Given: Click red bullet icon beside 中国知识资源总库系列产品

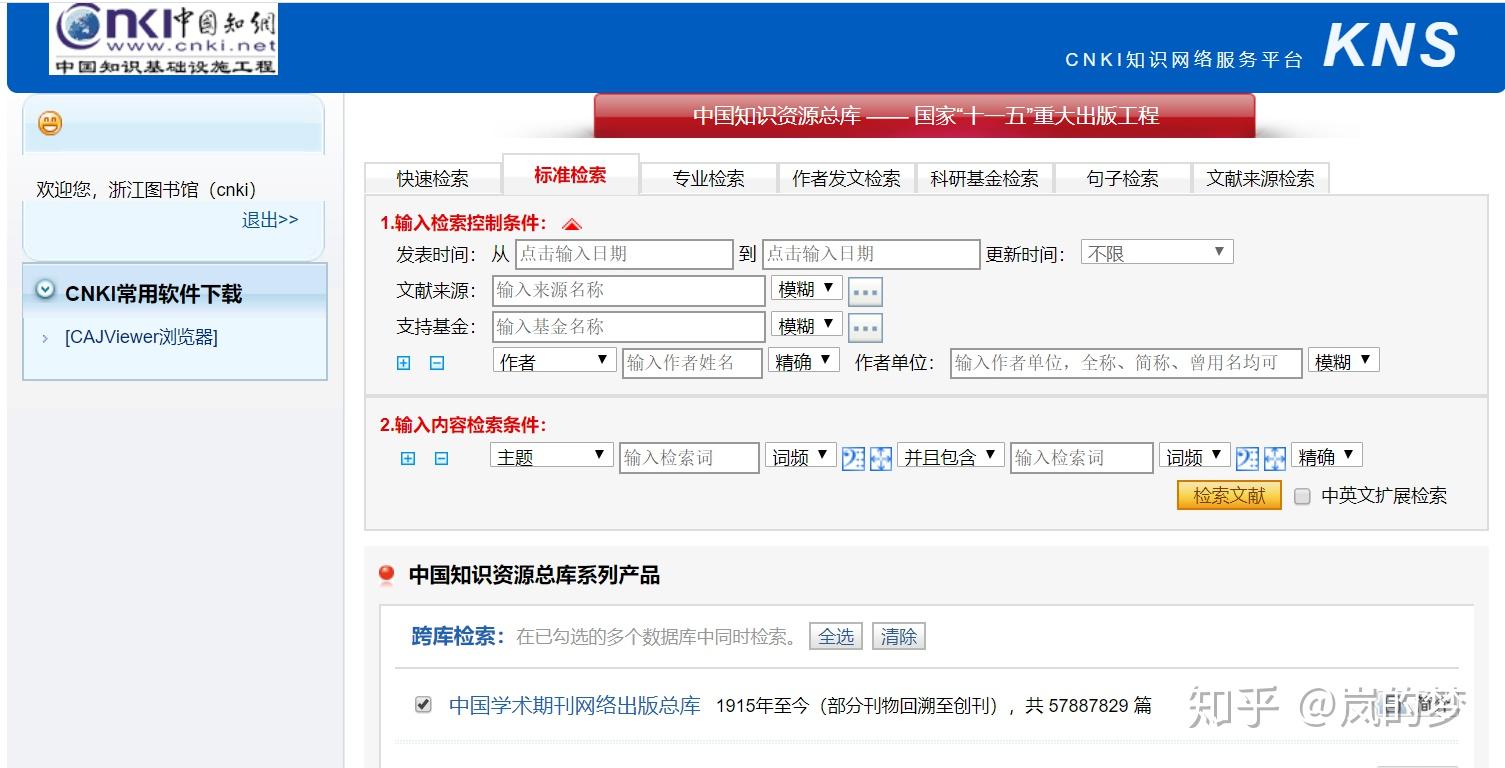Looking at the screenshot, I should tap(387, 575).
